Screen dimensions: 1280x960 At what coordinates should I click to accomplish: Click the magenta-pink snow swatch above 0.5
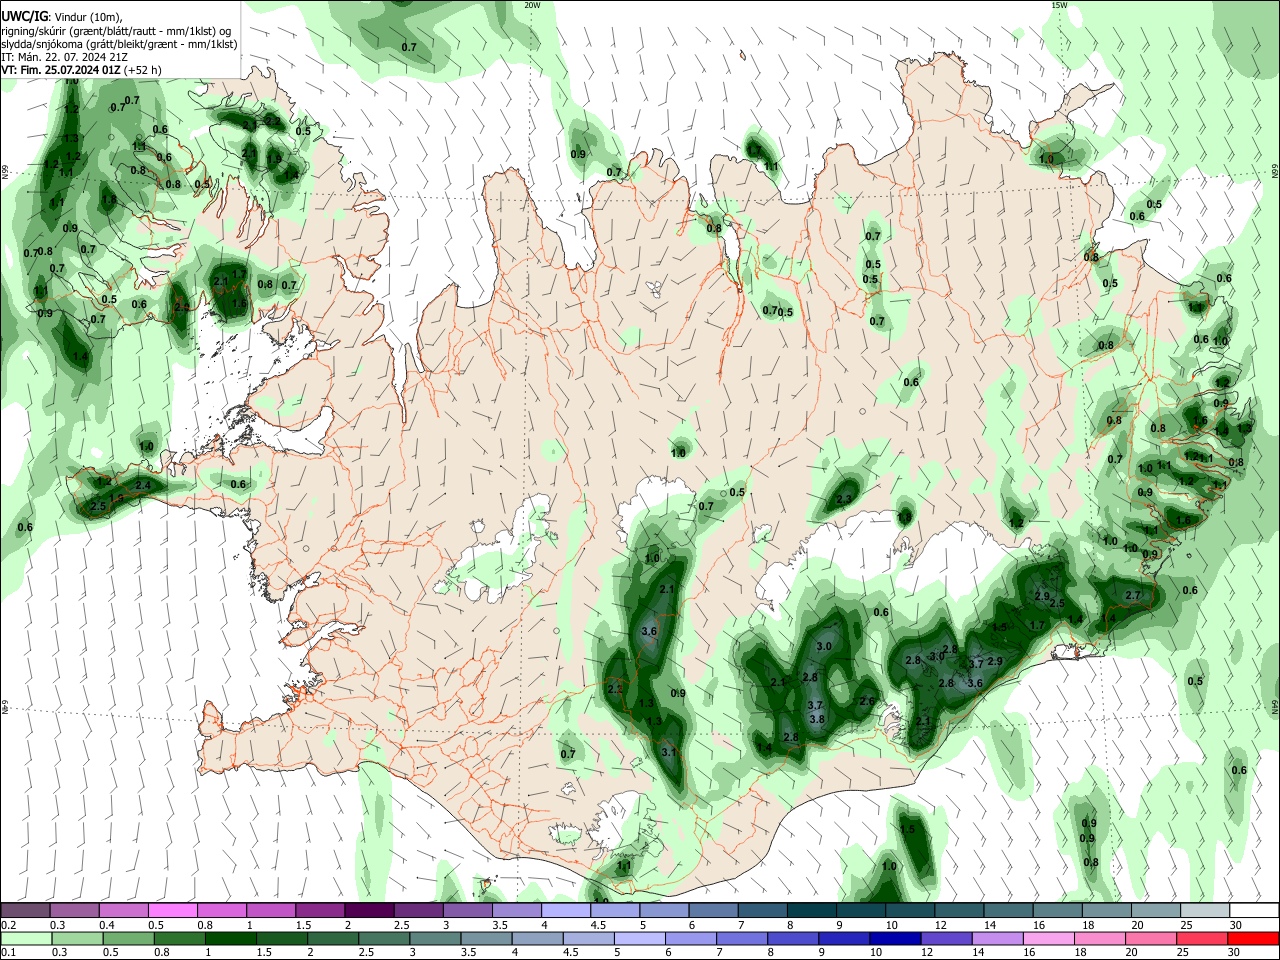172,911
